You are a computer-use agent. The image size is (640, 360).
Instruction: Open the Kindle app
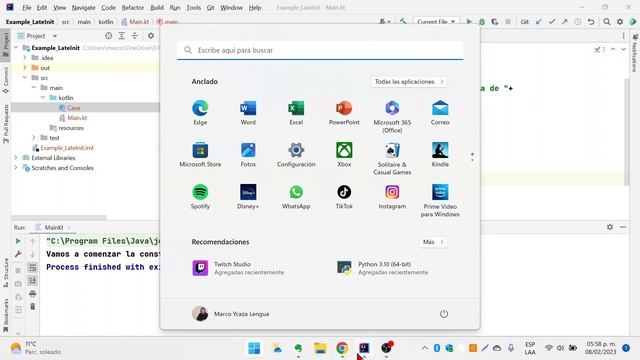coord(440,155)
